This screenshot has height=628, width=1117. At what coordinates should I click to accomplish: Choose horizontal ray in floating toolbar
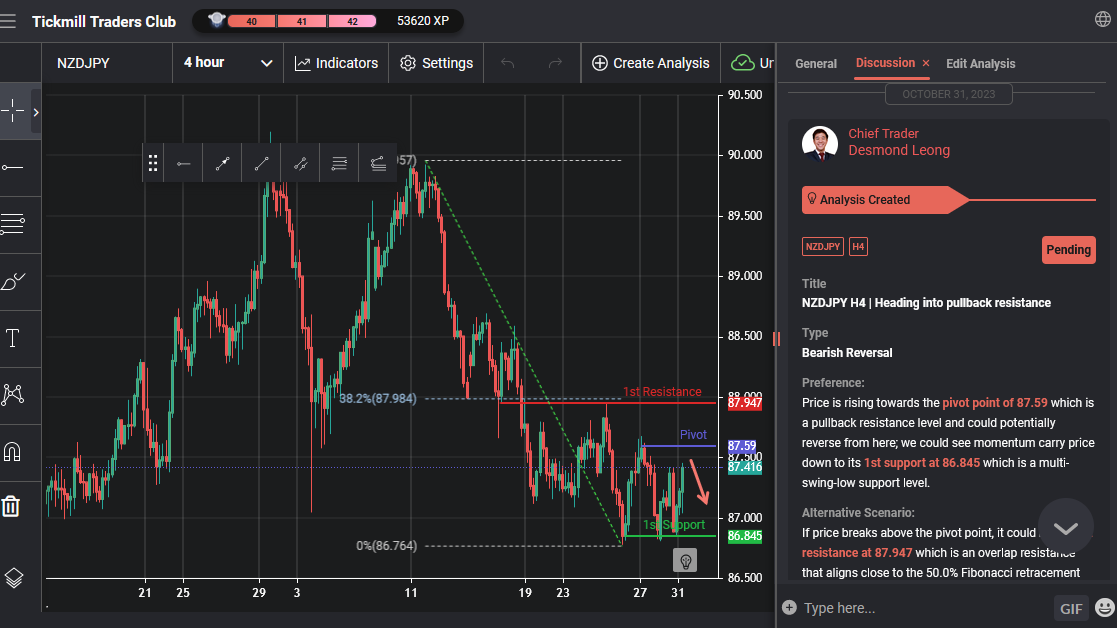tap(184, 163)
